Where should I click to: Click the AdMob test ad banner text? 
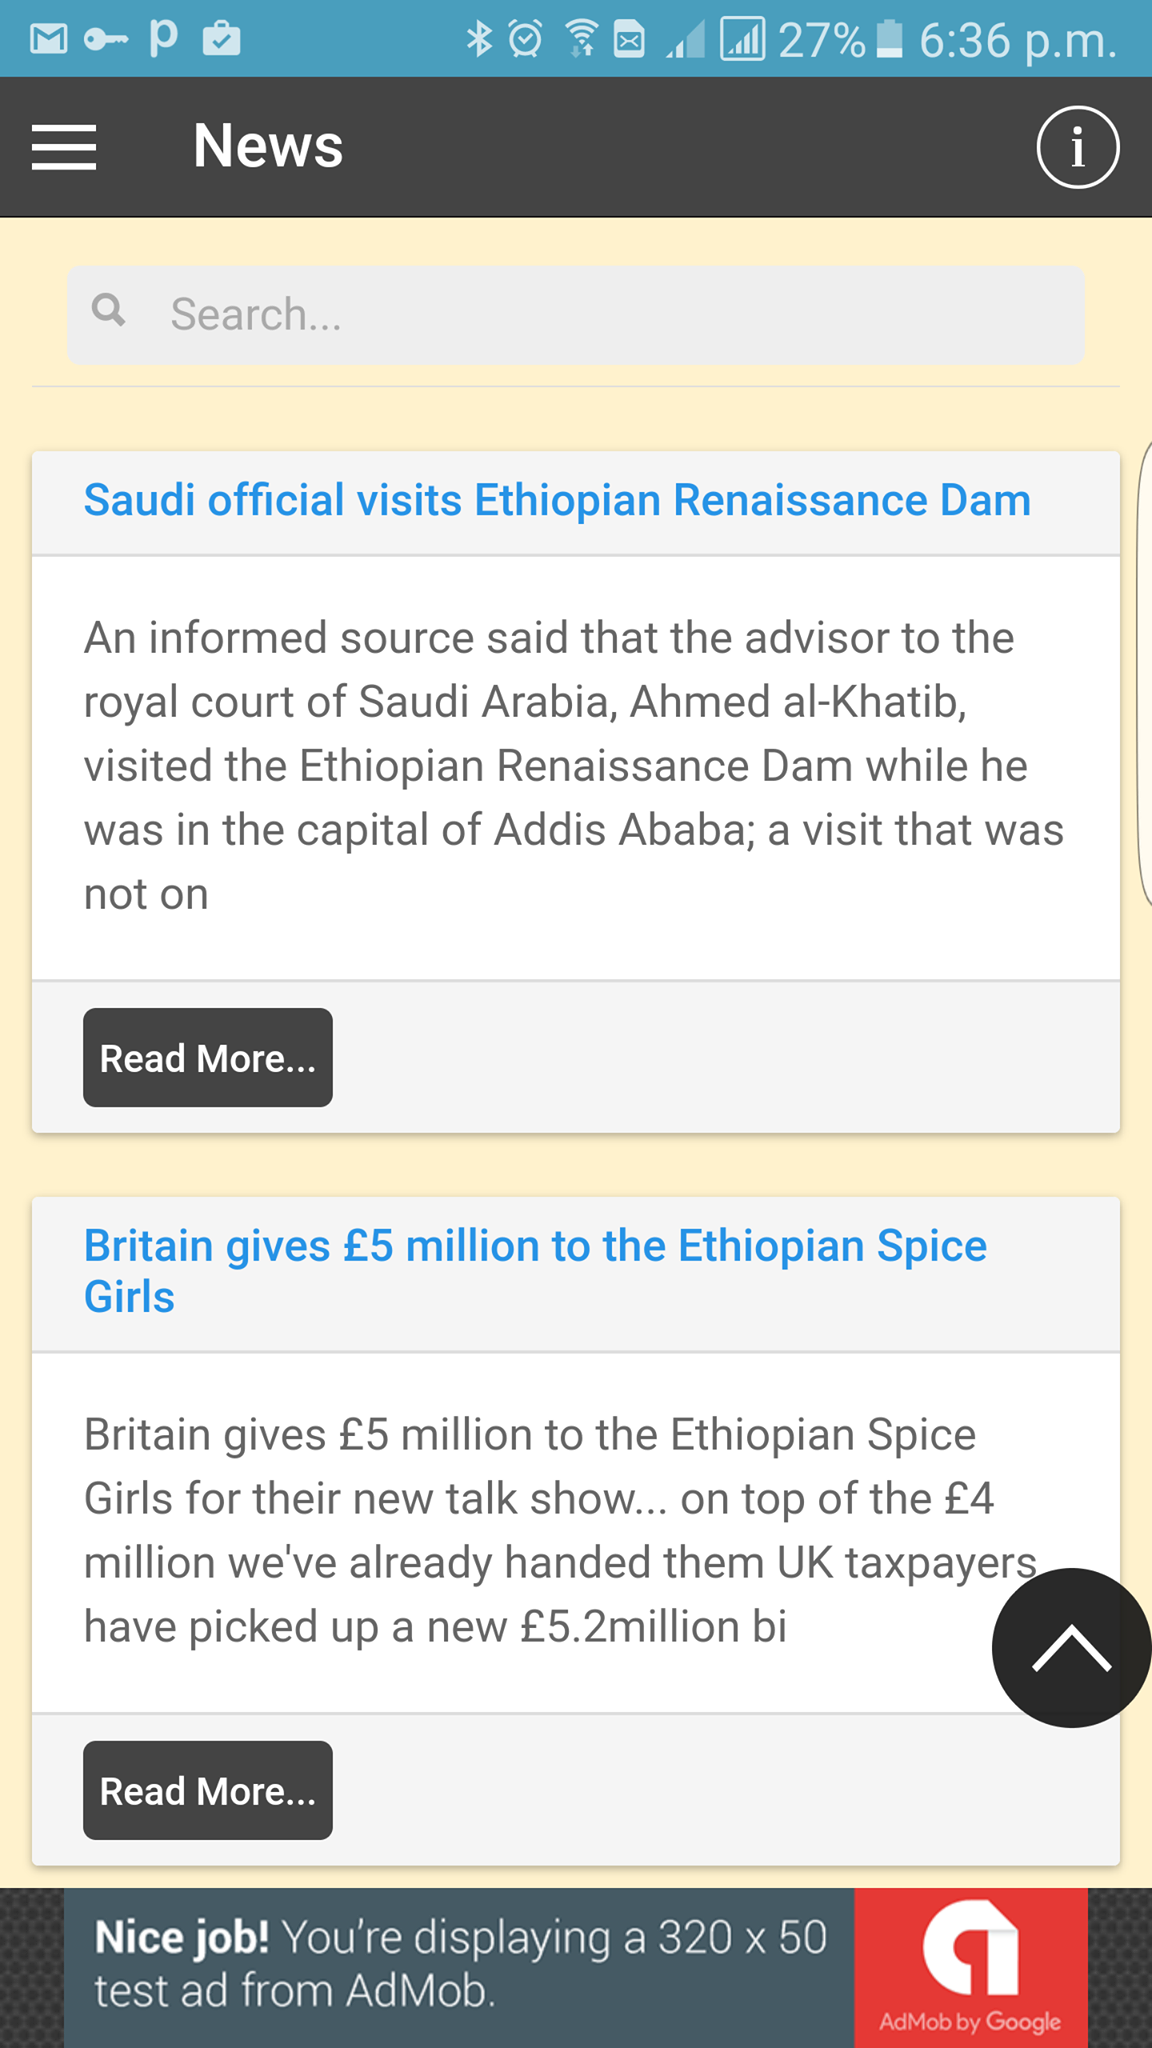coord(460,1964)
